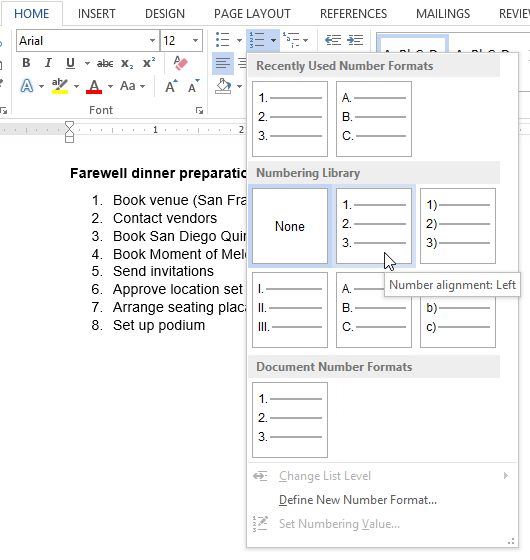Expand the Shading dropdown arrow

point(239,86)
